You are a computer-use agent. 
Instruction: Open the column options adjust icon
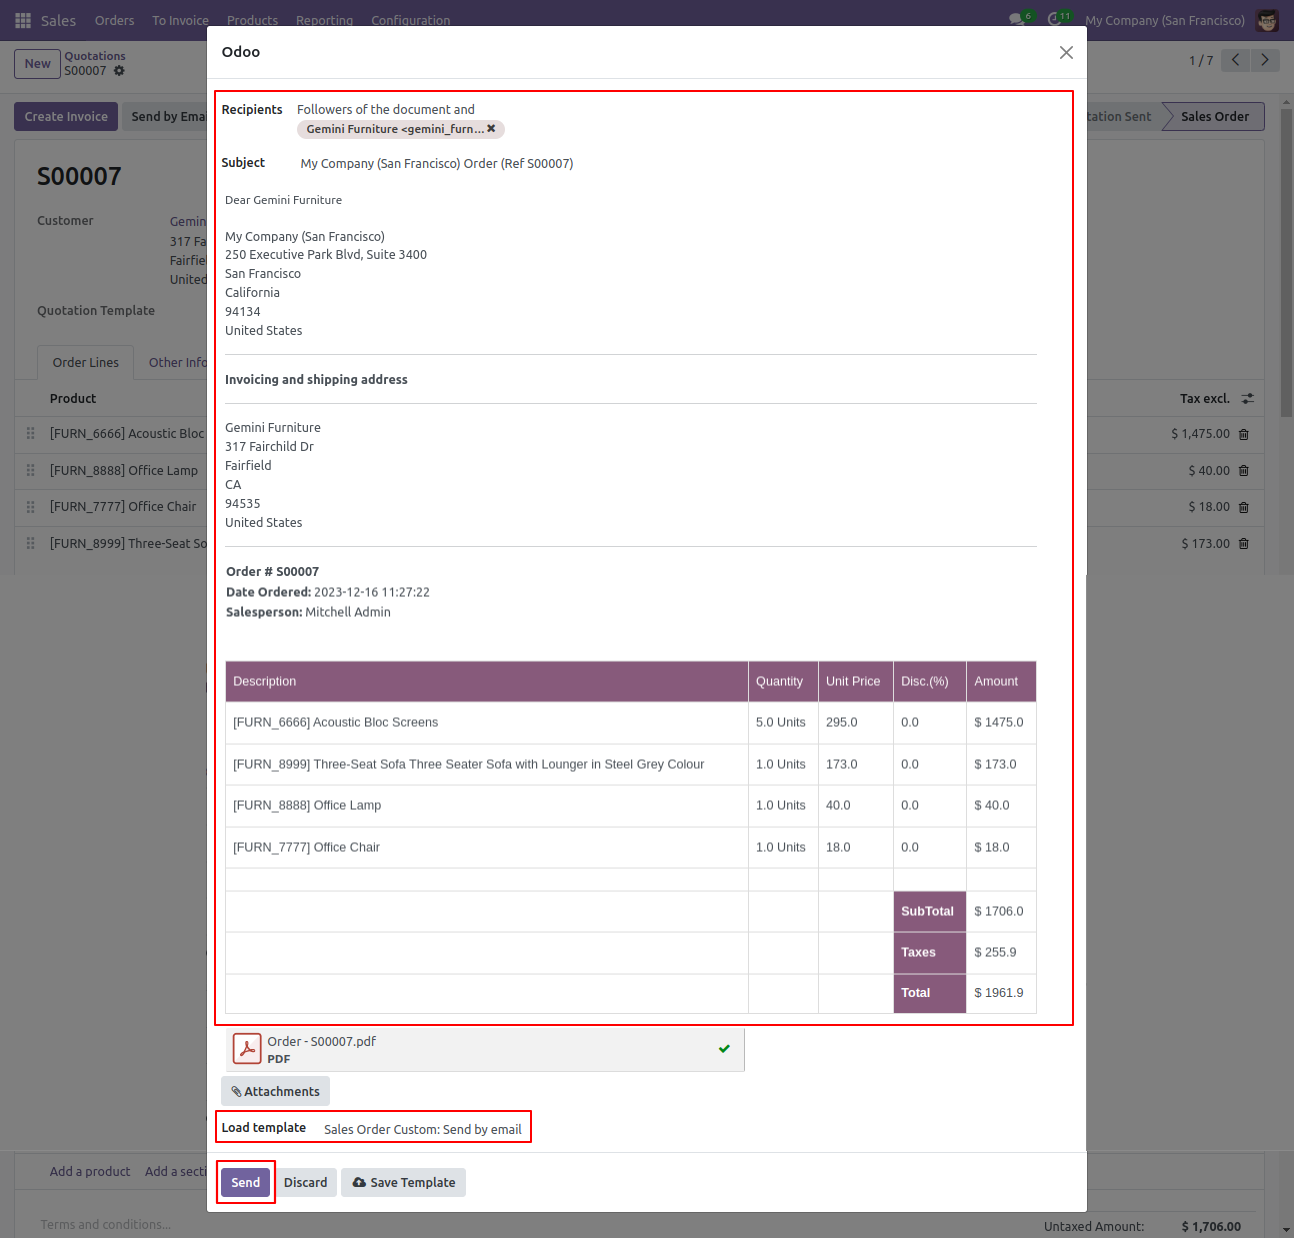click(x=1248, y=398)
